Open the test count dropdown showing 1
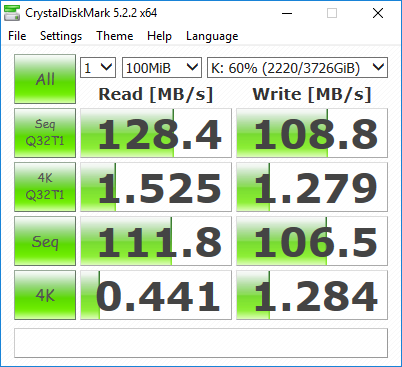 click(x=98, y=68)
